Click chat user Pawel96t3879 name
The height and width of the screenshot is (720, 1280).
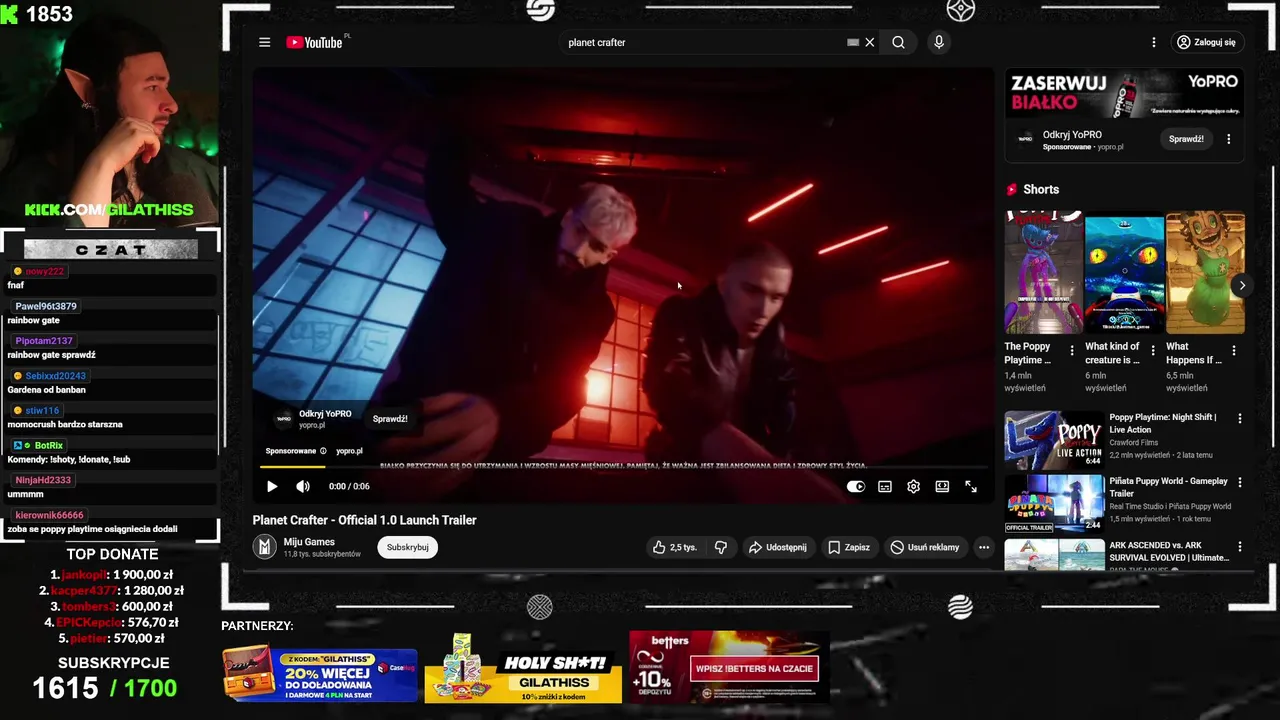46,306
